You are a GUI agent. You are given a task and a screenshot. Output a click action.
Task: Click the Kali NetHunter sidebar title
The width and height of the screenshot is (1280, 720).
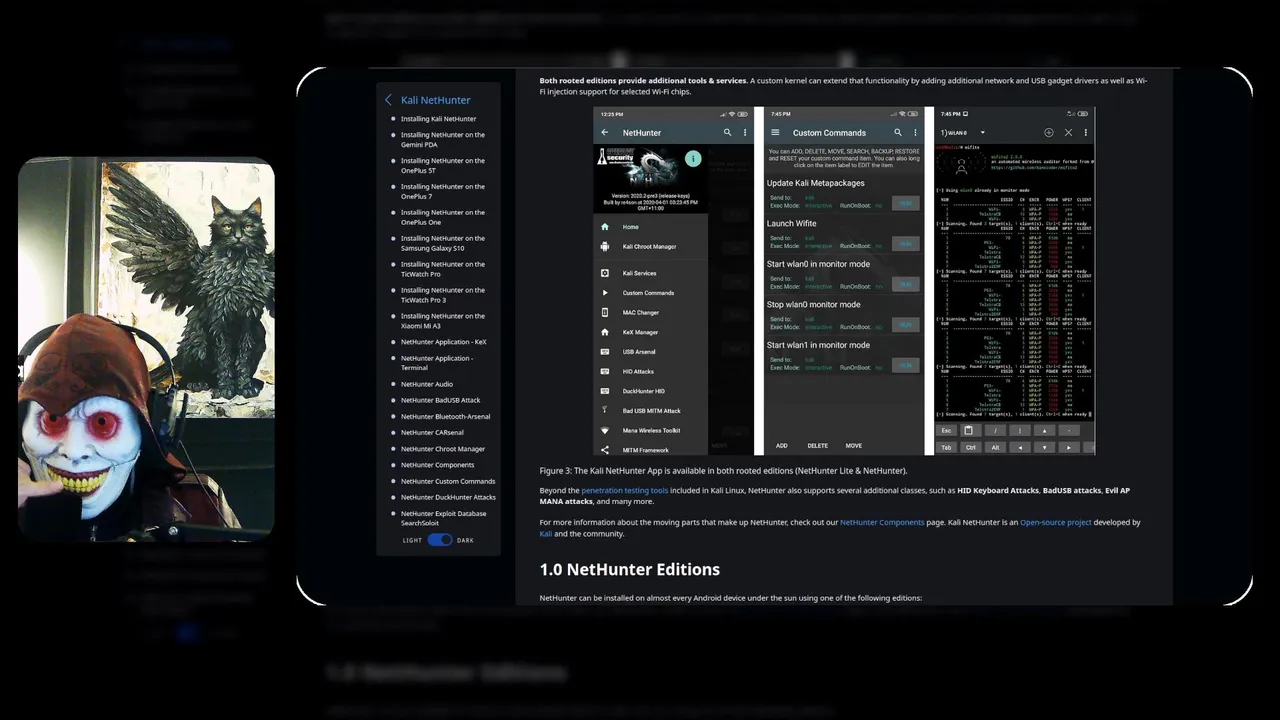(435, 100)
